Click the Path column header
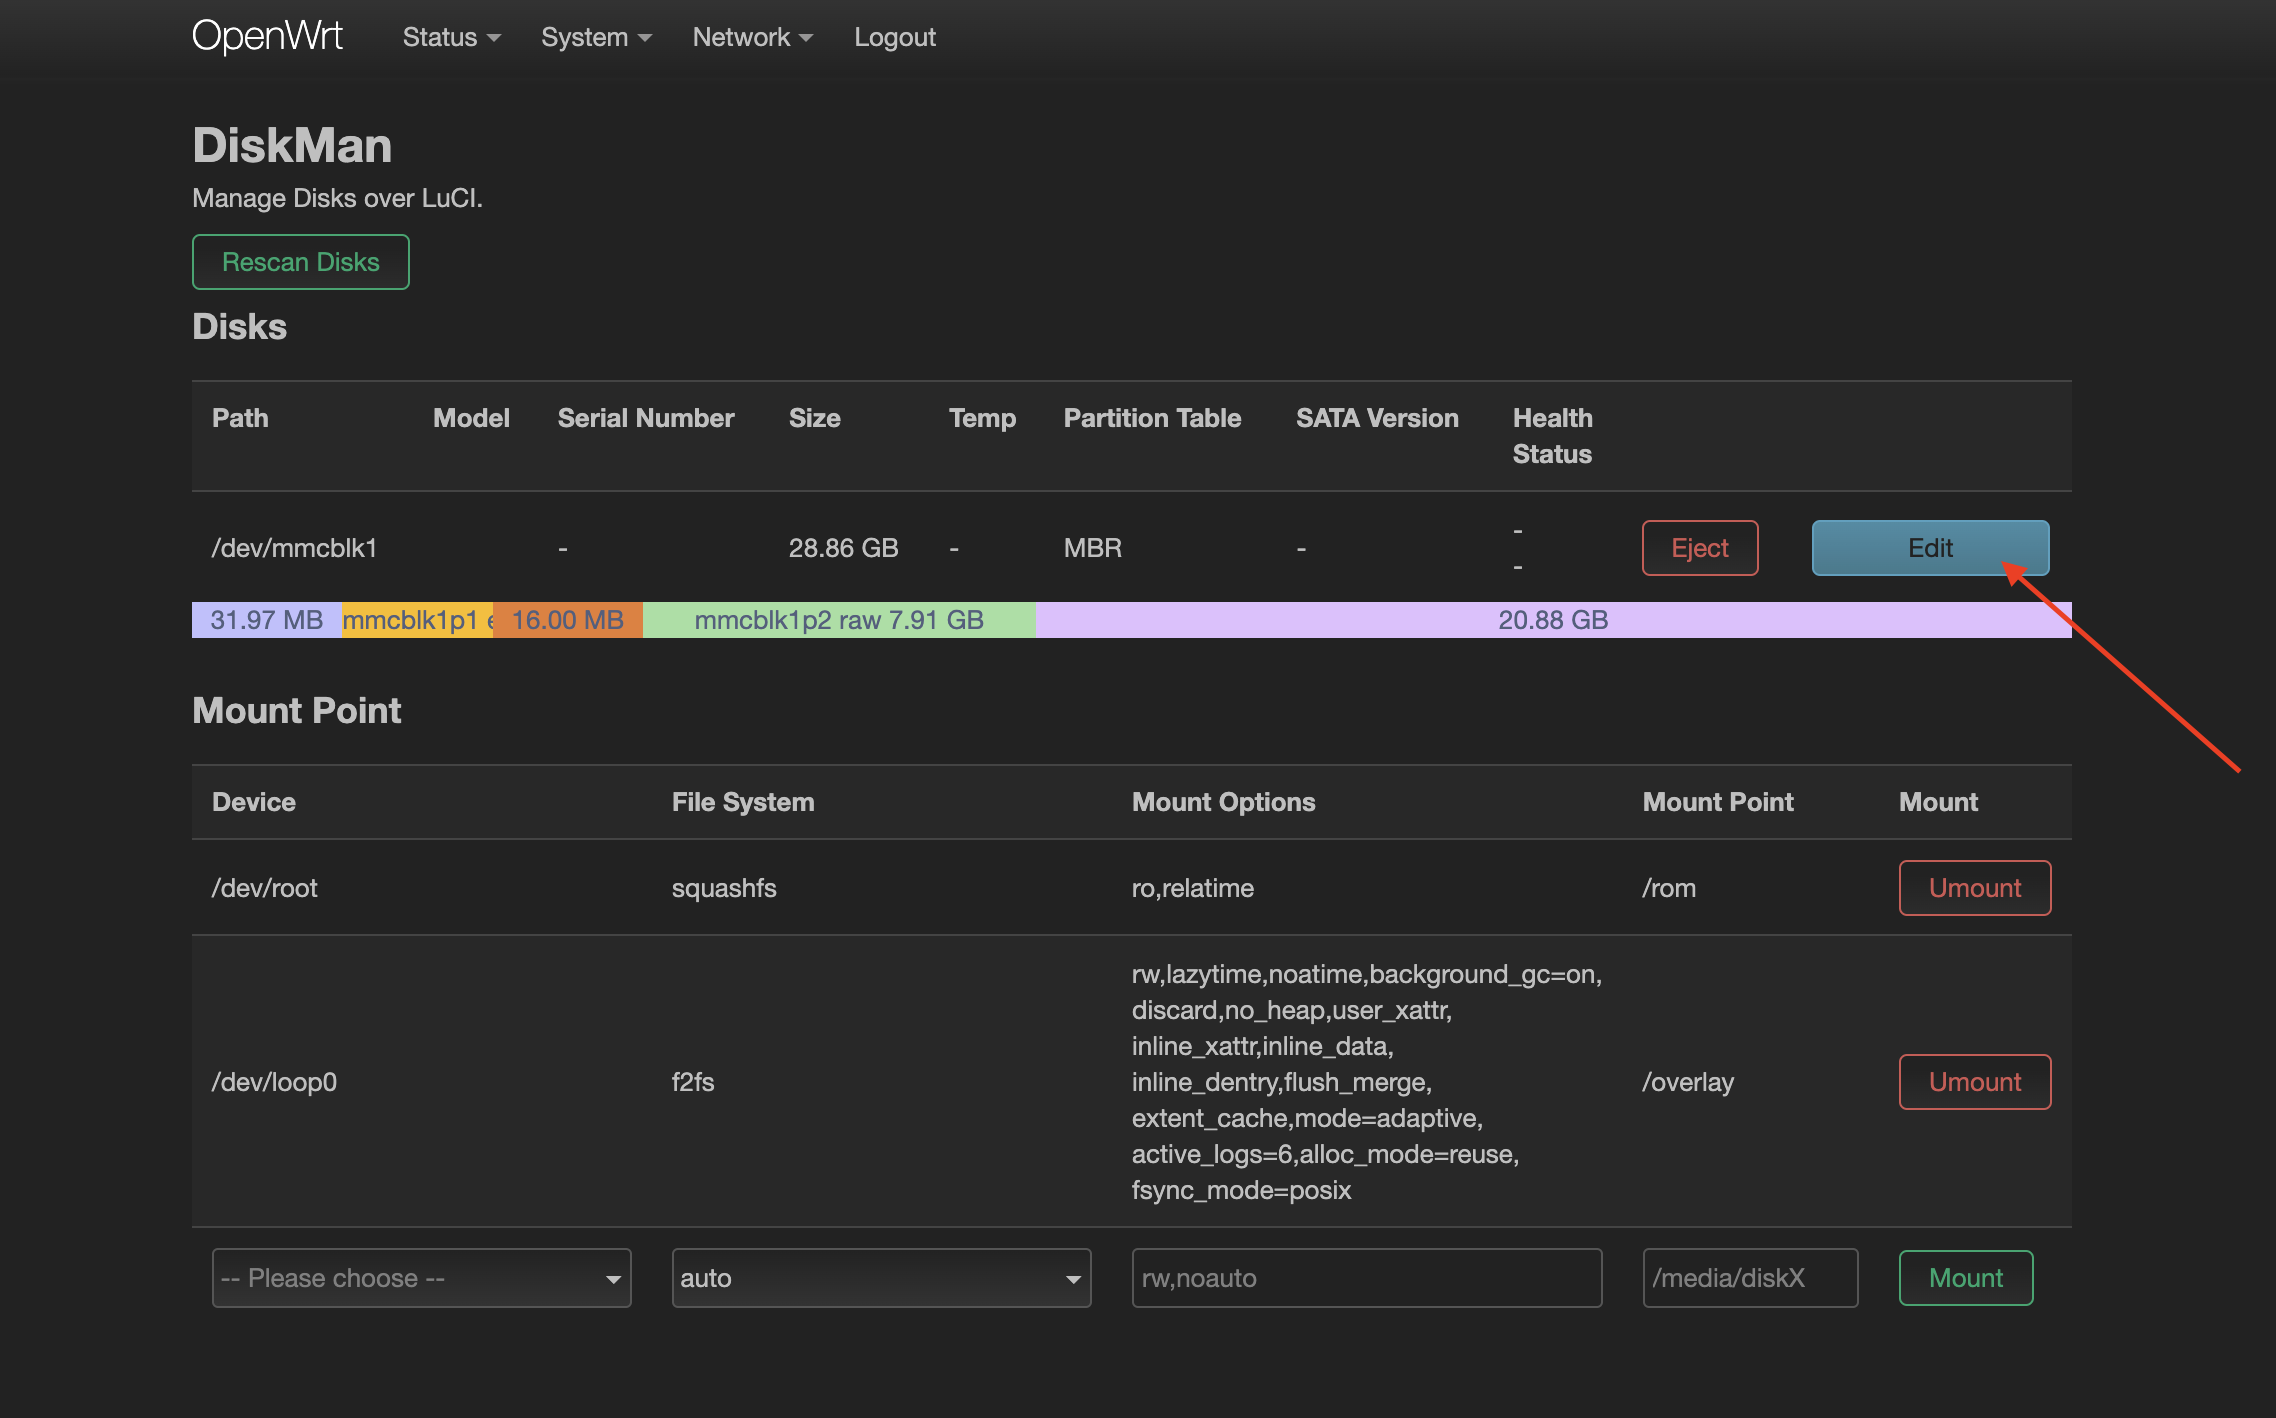The width and height of the screenshot is (2276, 1418). [x=240, y=418]
